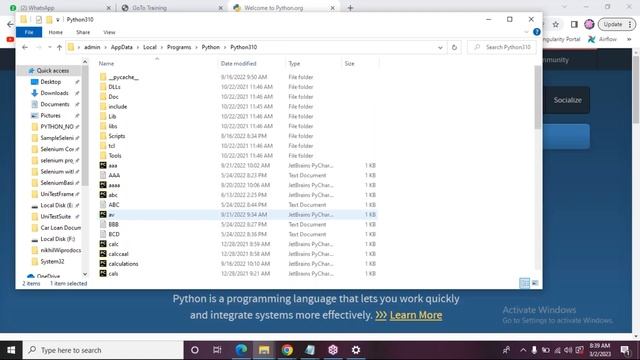Open Quick Access Toolbar customize dropdown
This screenshot has height=360, width=640.
58,20
